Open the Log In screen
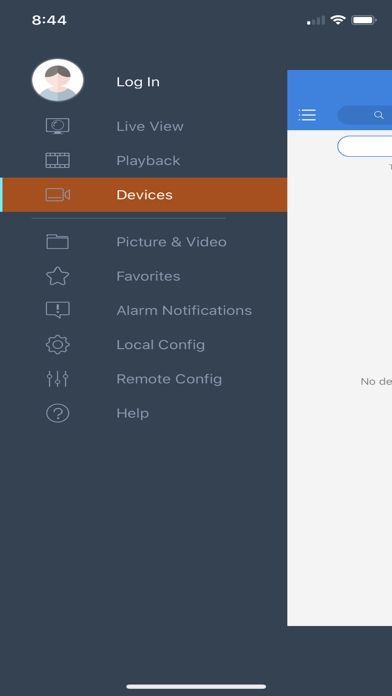The image size is (392, 696). point(138,82)
